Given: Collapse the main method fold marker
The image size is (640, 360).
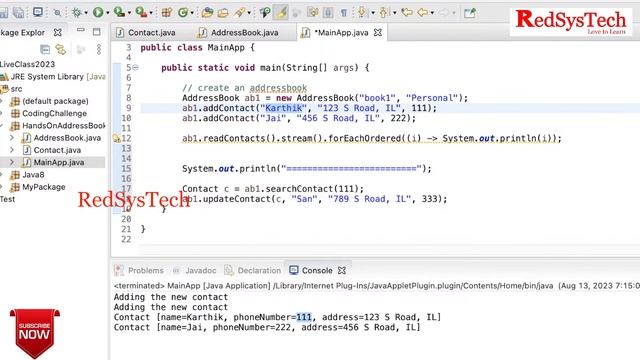Looking at the screenshot, I should 136,68.
